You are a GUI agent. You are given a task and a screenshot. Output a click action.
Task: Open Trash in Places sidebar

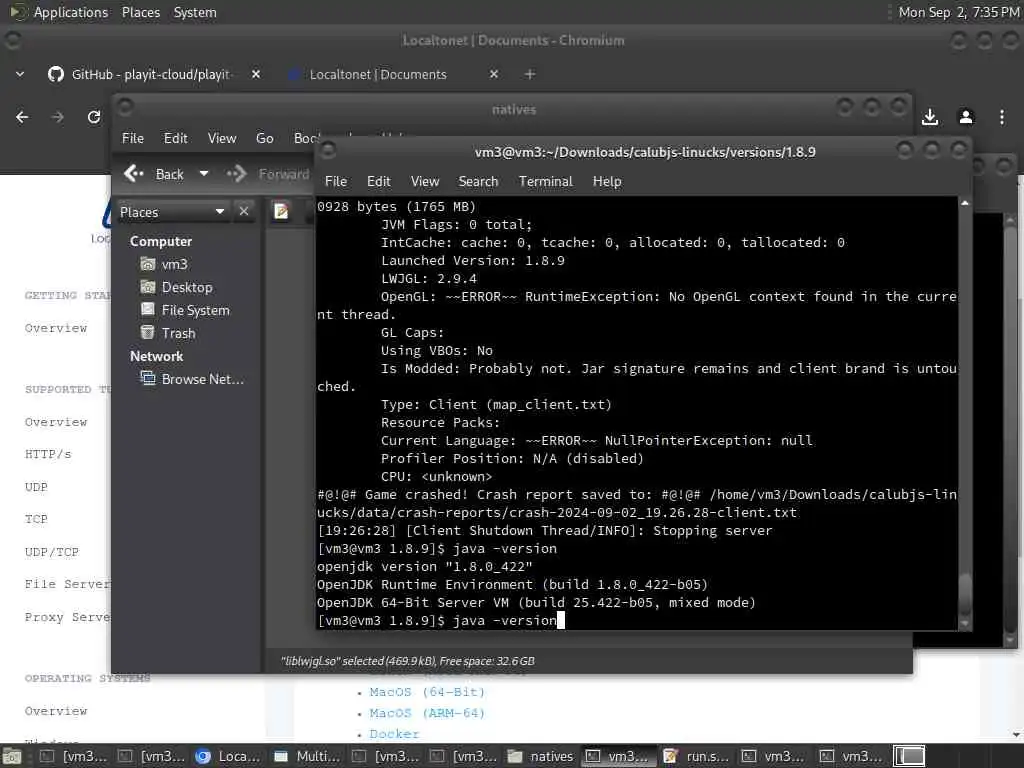pos(168,333)
